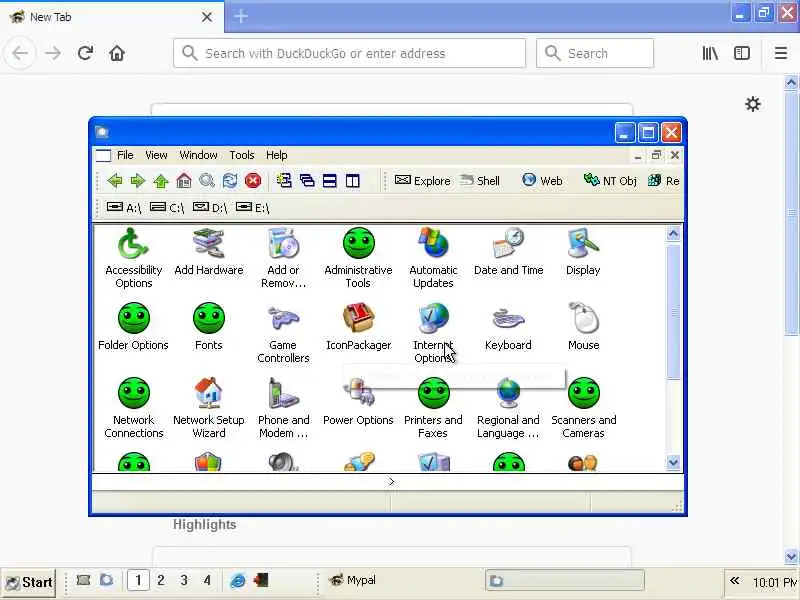Click the magnifier Search toolbar icon
The height and width of the screenshot is (600, 800).
tap(207, 181)
